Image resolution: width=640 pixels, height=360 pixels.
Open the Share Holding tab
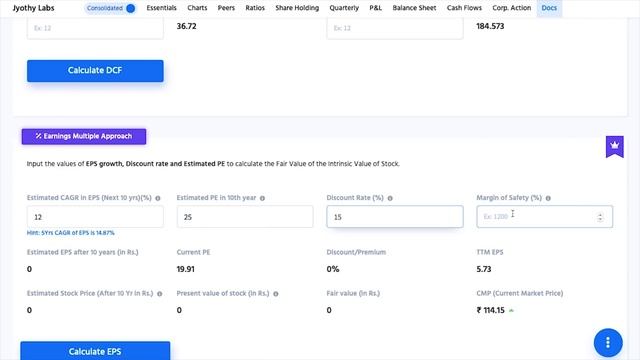click(x=297, y=8)
